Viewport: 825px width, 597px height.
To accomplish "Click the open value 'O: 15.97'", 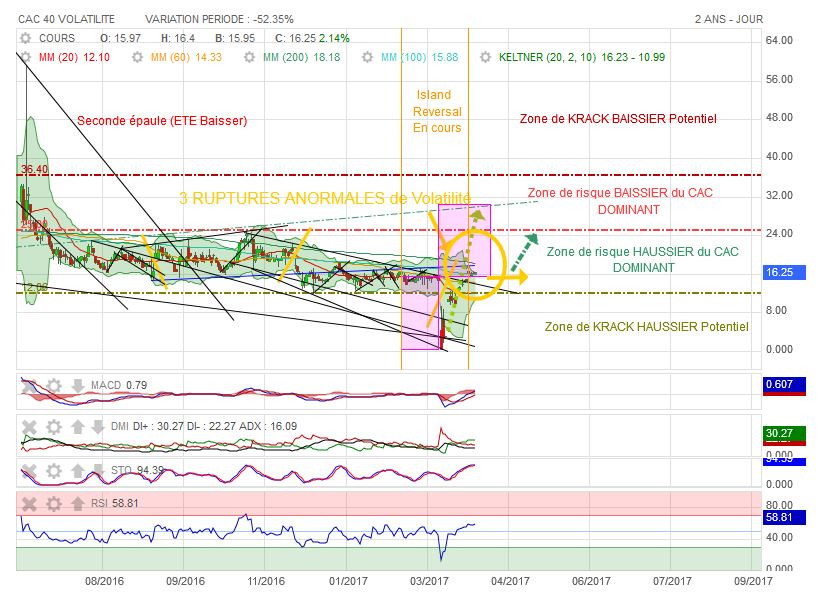I will click(x=120, y=38).
